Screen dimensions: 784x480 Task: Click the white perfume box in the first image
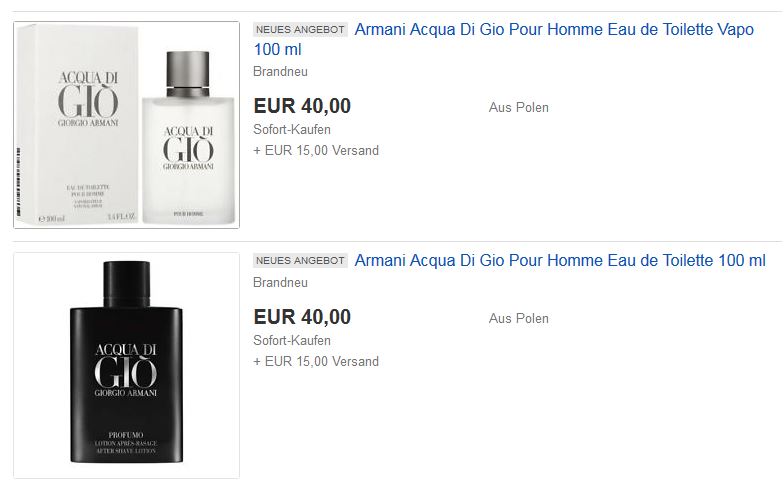click(78, 125)
